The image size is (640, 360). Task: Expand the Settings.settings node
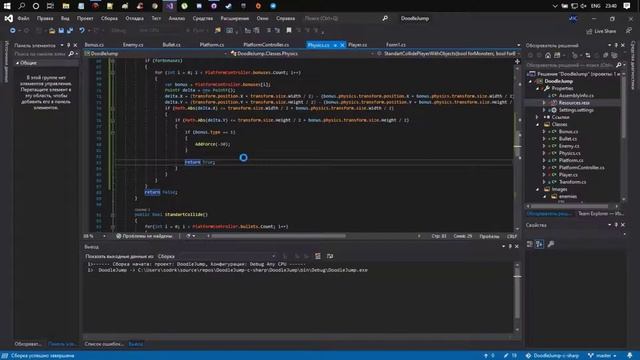point(544,110)
